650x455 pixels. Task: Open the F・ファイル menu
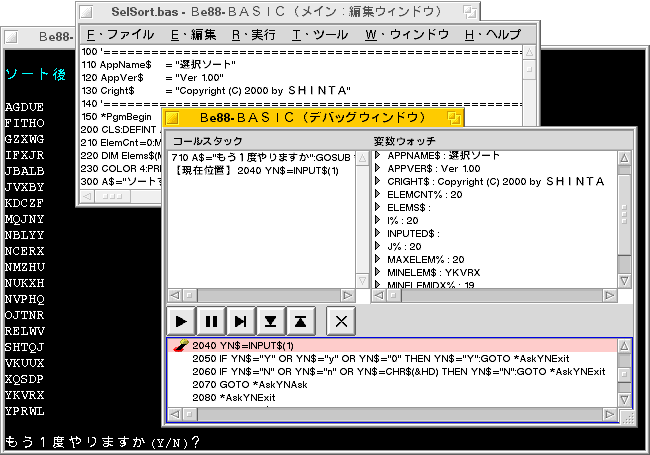120,34
